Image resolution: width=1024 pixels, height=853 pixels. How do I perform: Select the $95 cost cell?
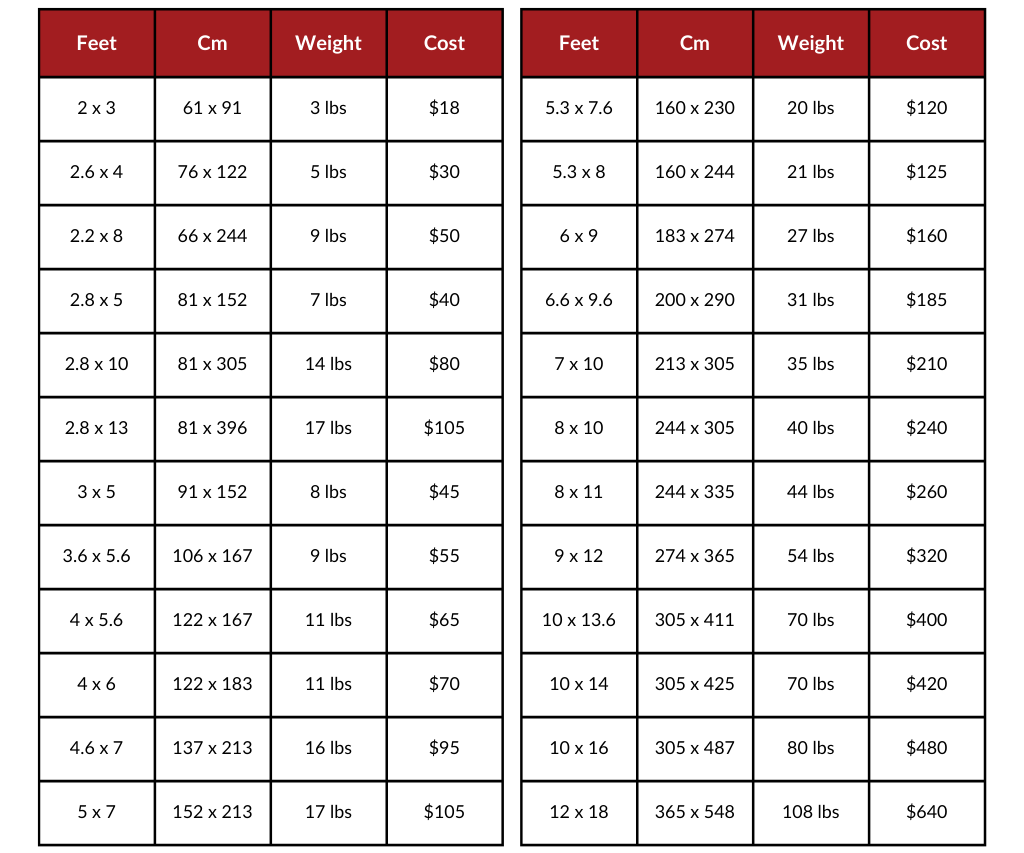(444, 748)
